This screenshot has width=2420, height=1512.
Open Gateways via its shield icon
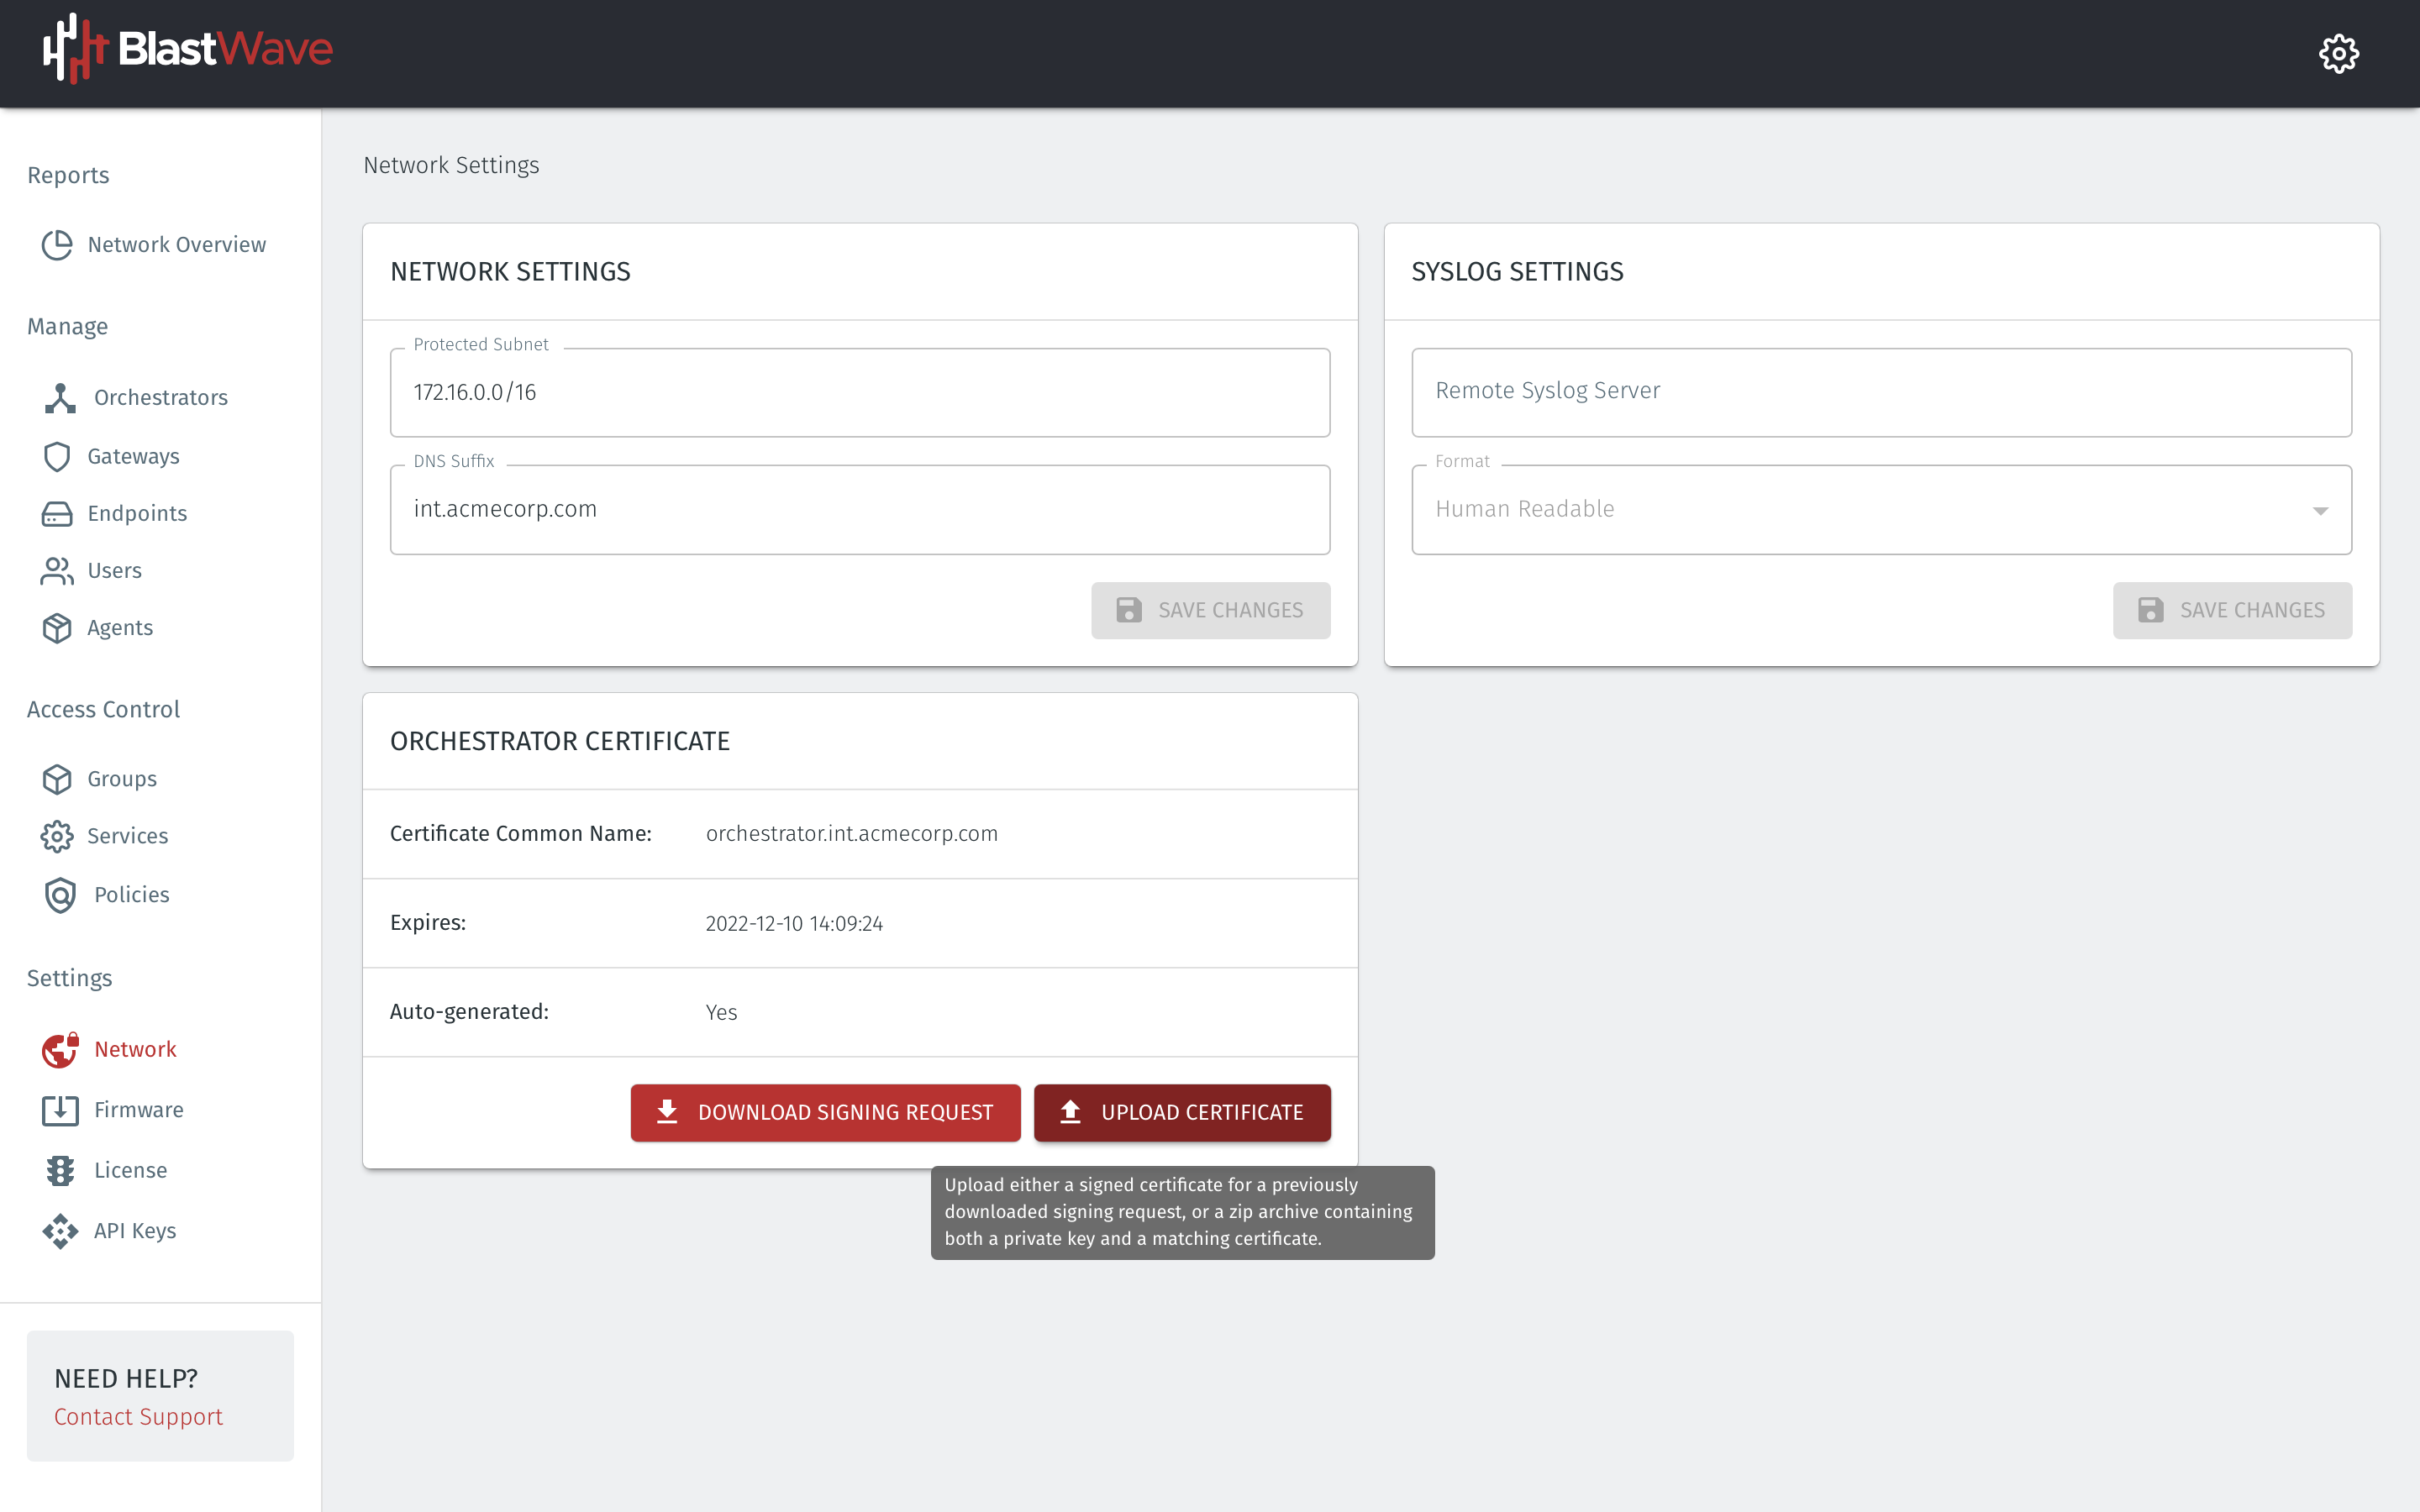coord(59,456)
